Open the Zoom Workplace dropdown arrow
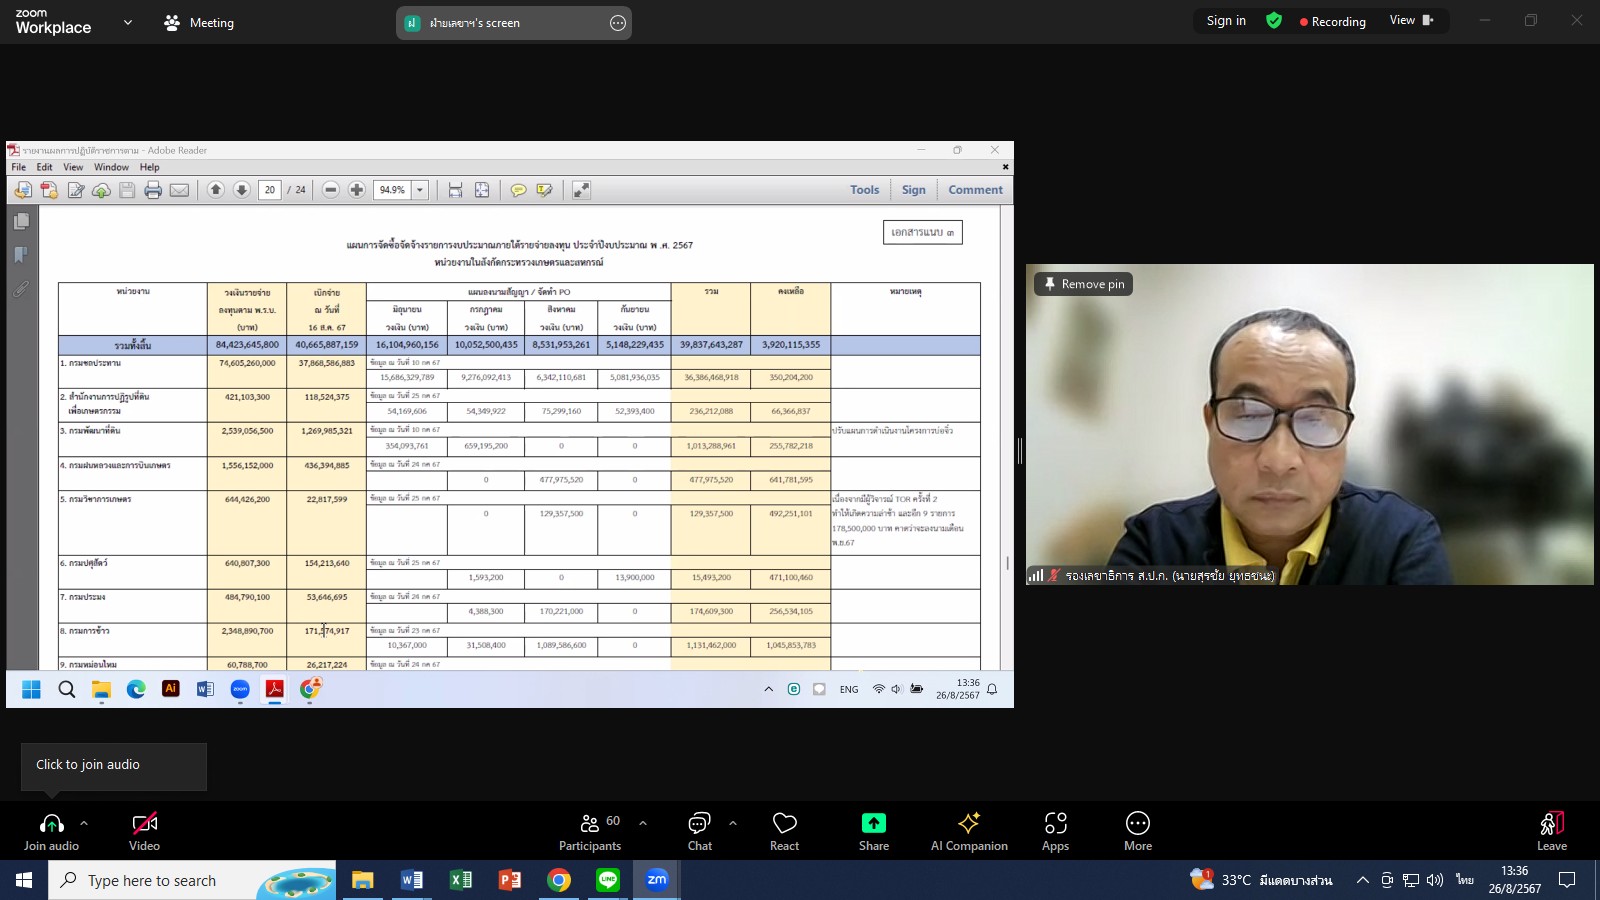 click(x=128, y=22)
